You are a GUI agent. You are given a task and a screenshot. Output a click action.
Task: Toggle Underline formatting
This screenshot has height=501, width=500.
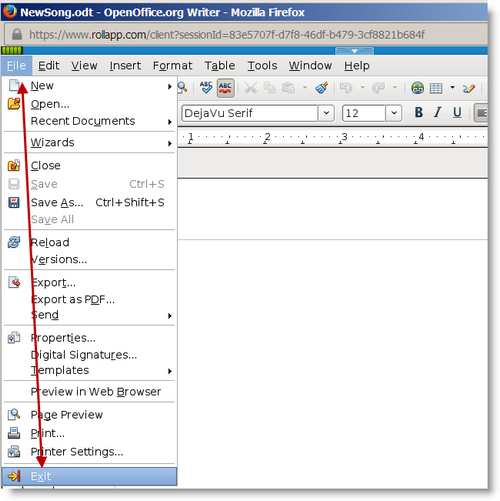457,113
